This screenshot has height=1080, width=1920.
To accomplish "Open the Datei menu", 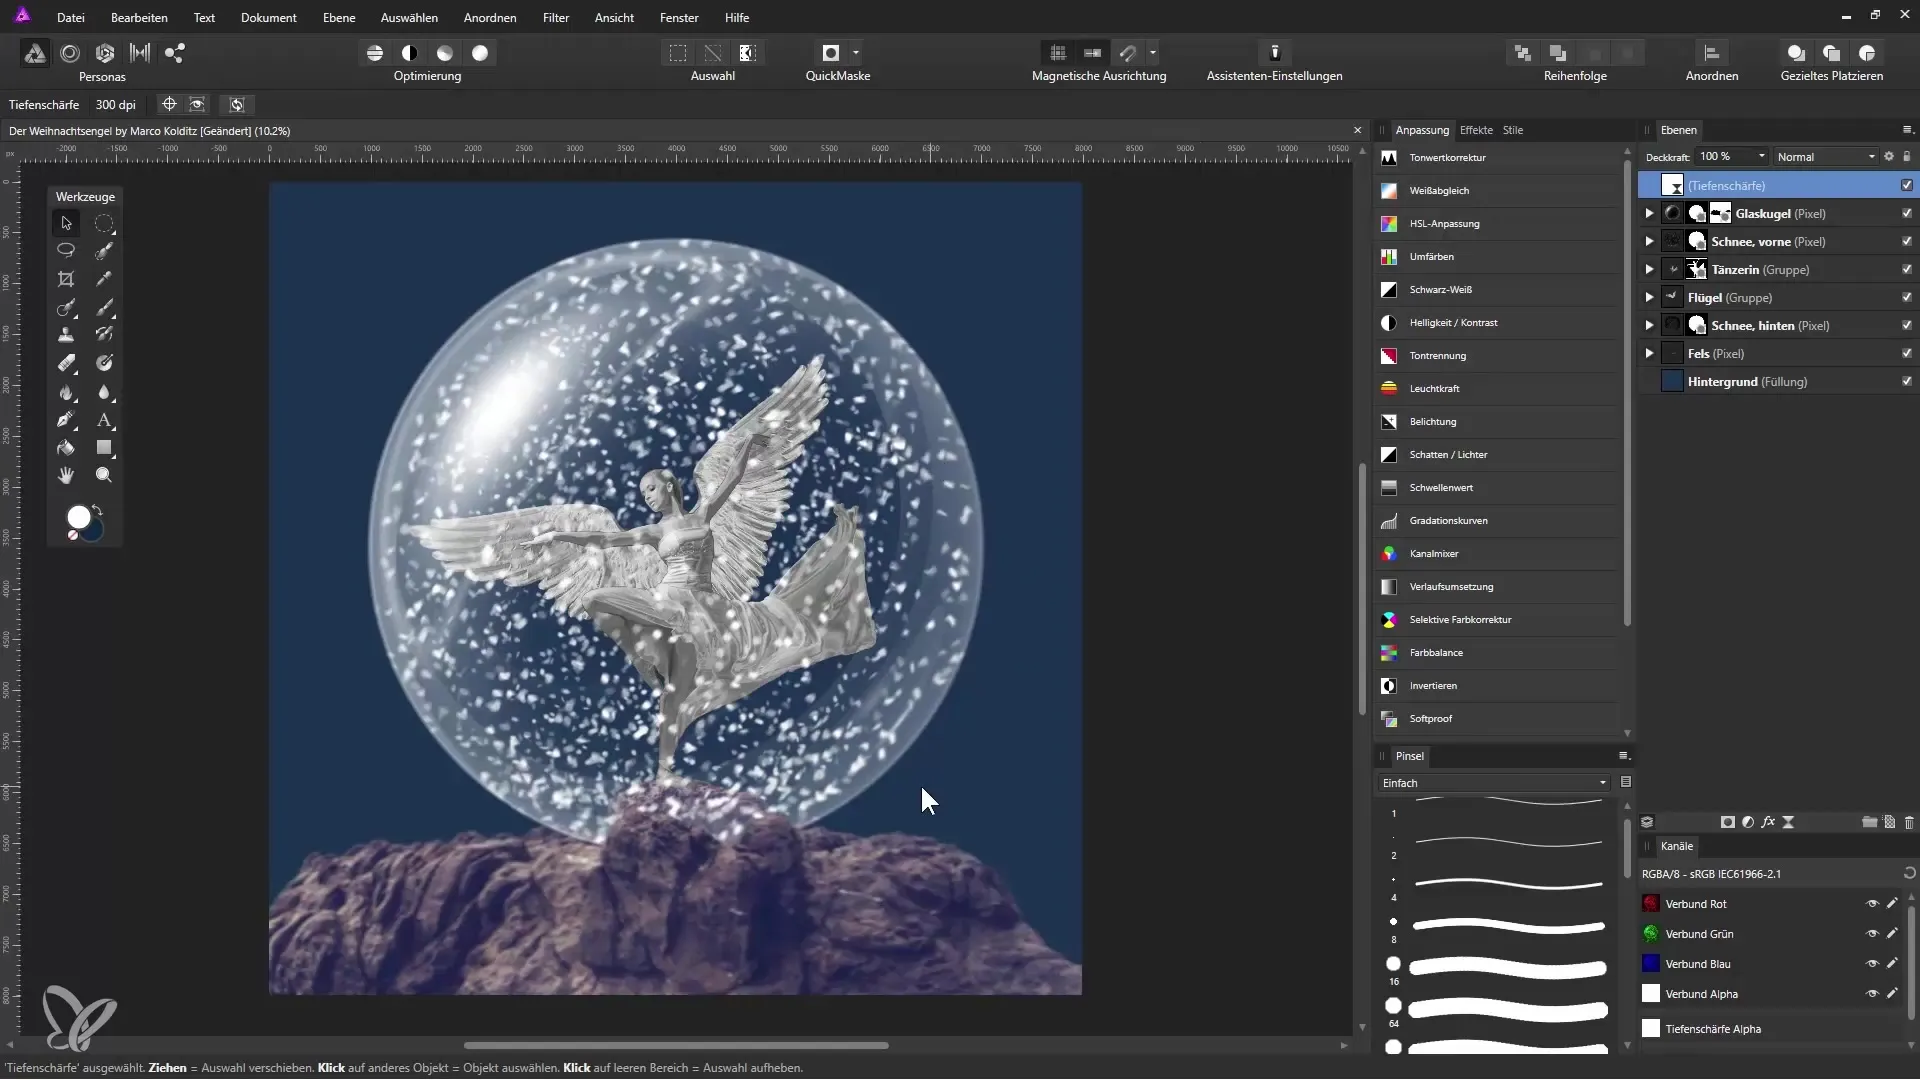I will (x=70, y=18).
